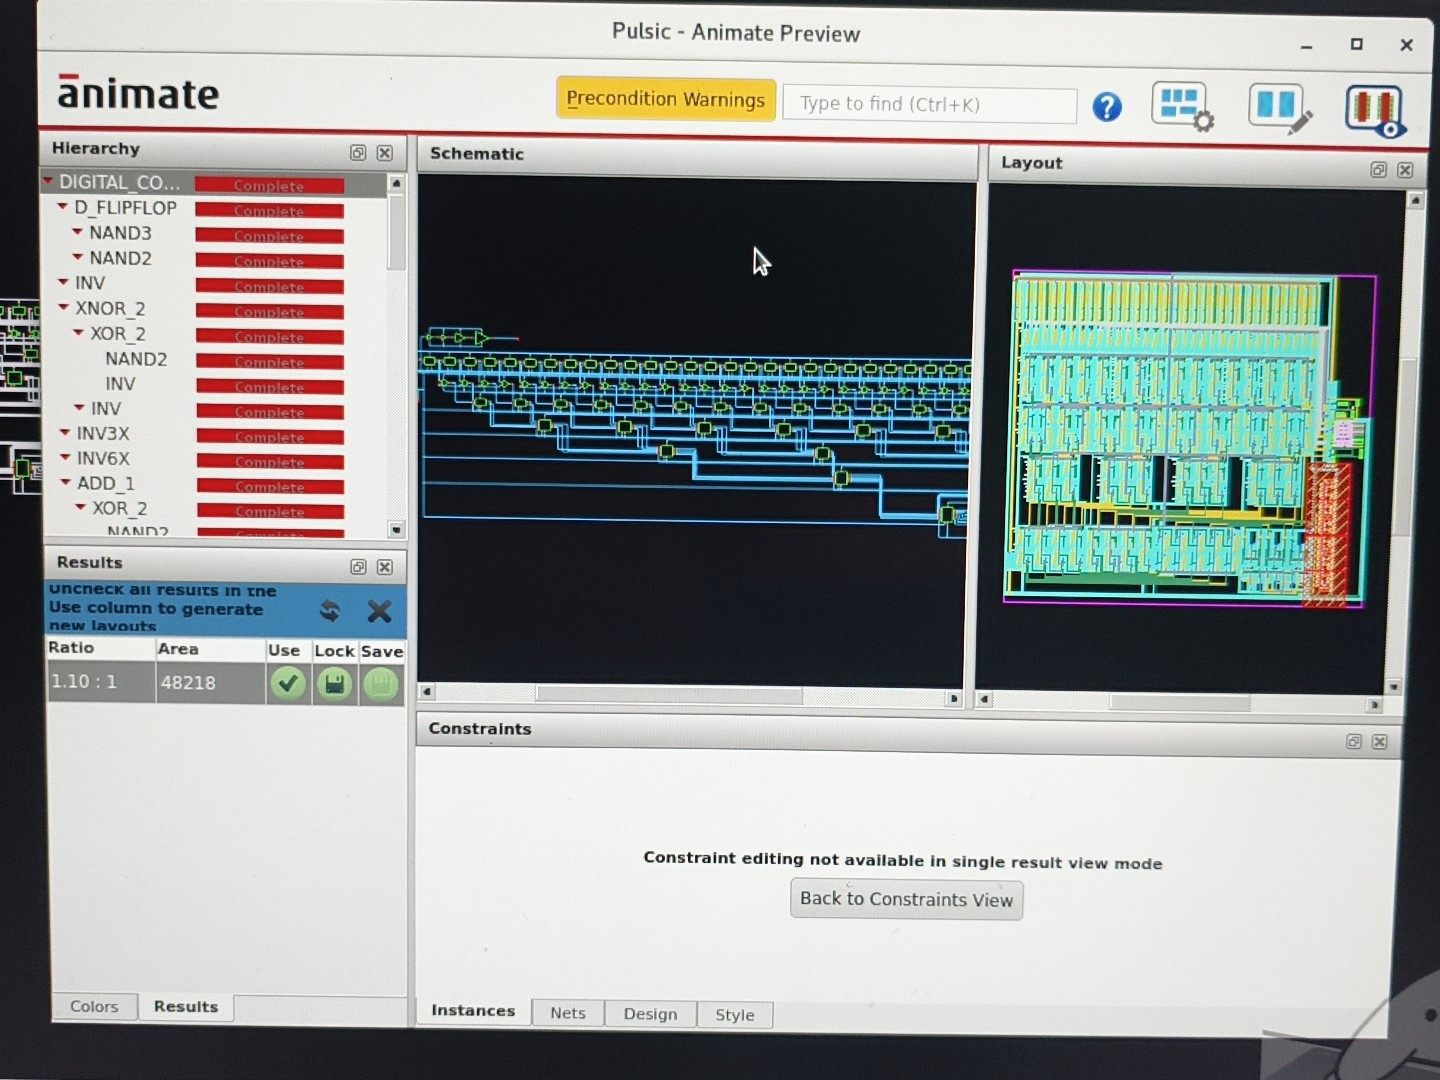
Task: Click the Schematic scrollbar left arrow
Action: tap(427, 691)
